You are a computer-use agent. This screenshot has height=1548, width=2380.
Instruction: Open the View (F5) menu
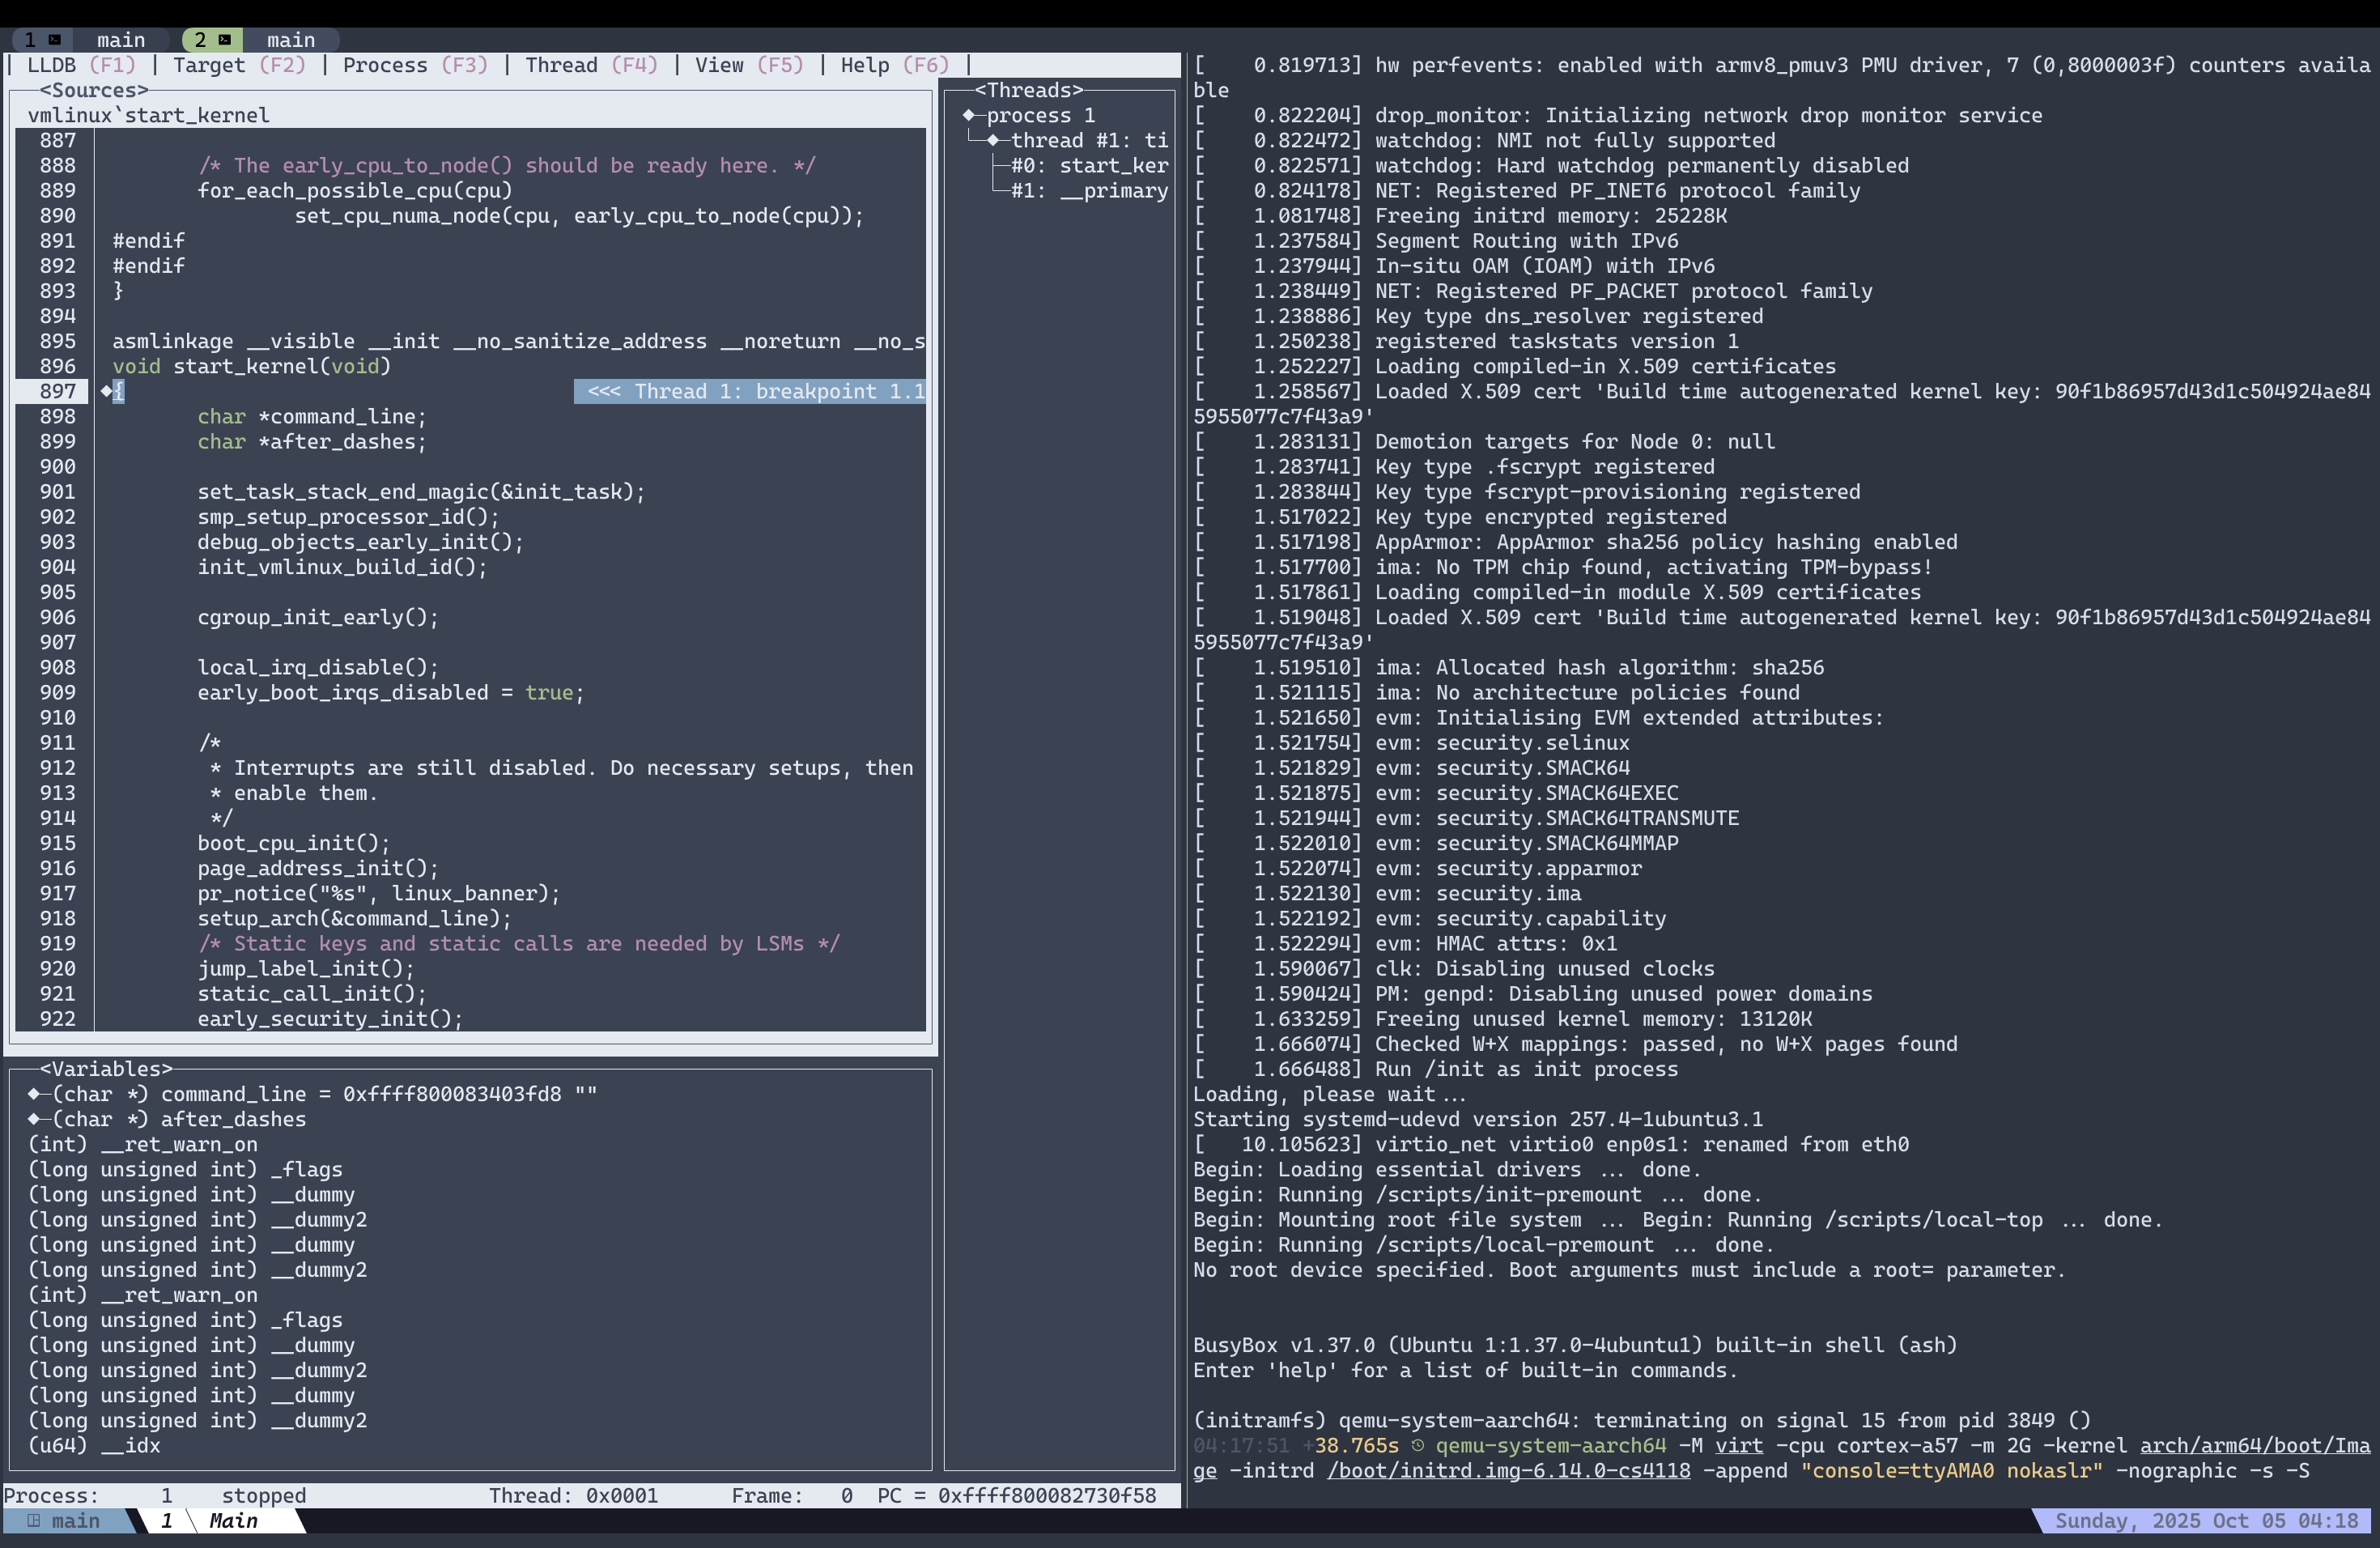pyautogui.click(x=748, y=65)
